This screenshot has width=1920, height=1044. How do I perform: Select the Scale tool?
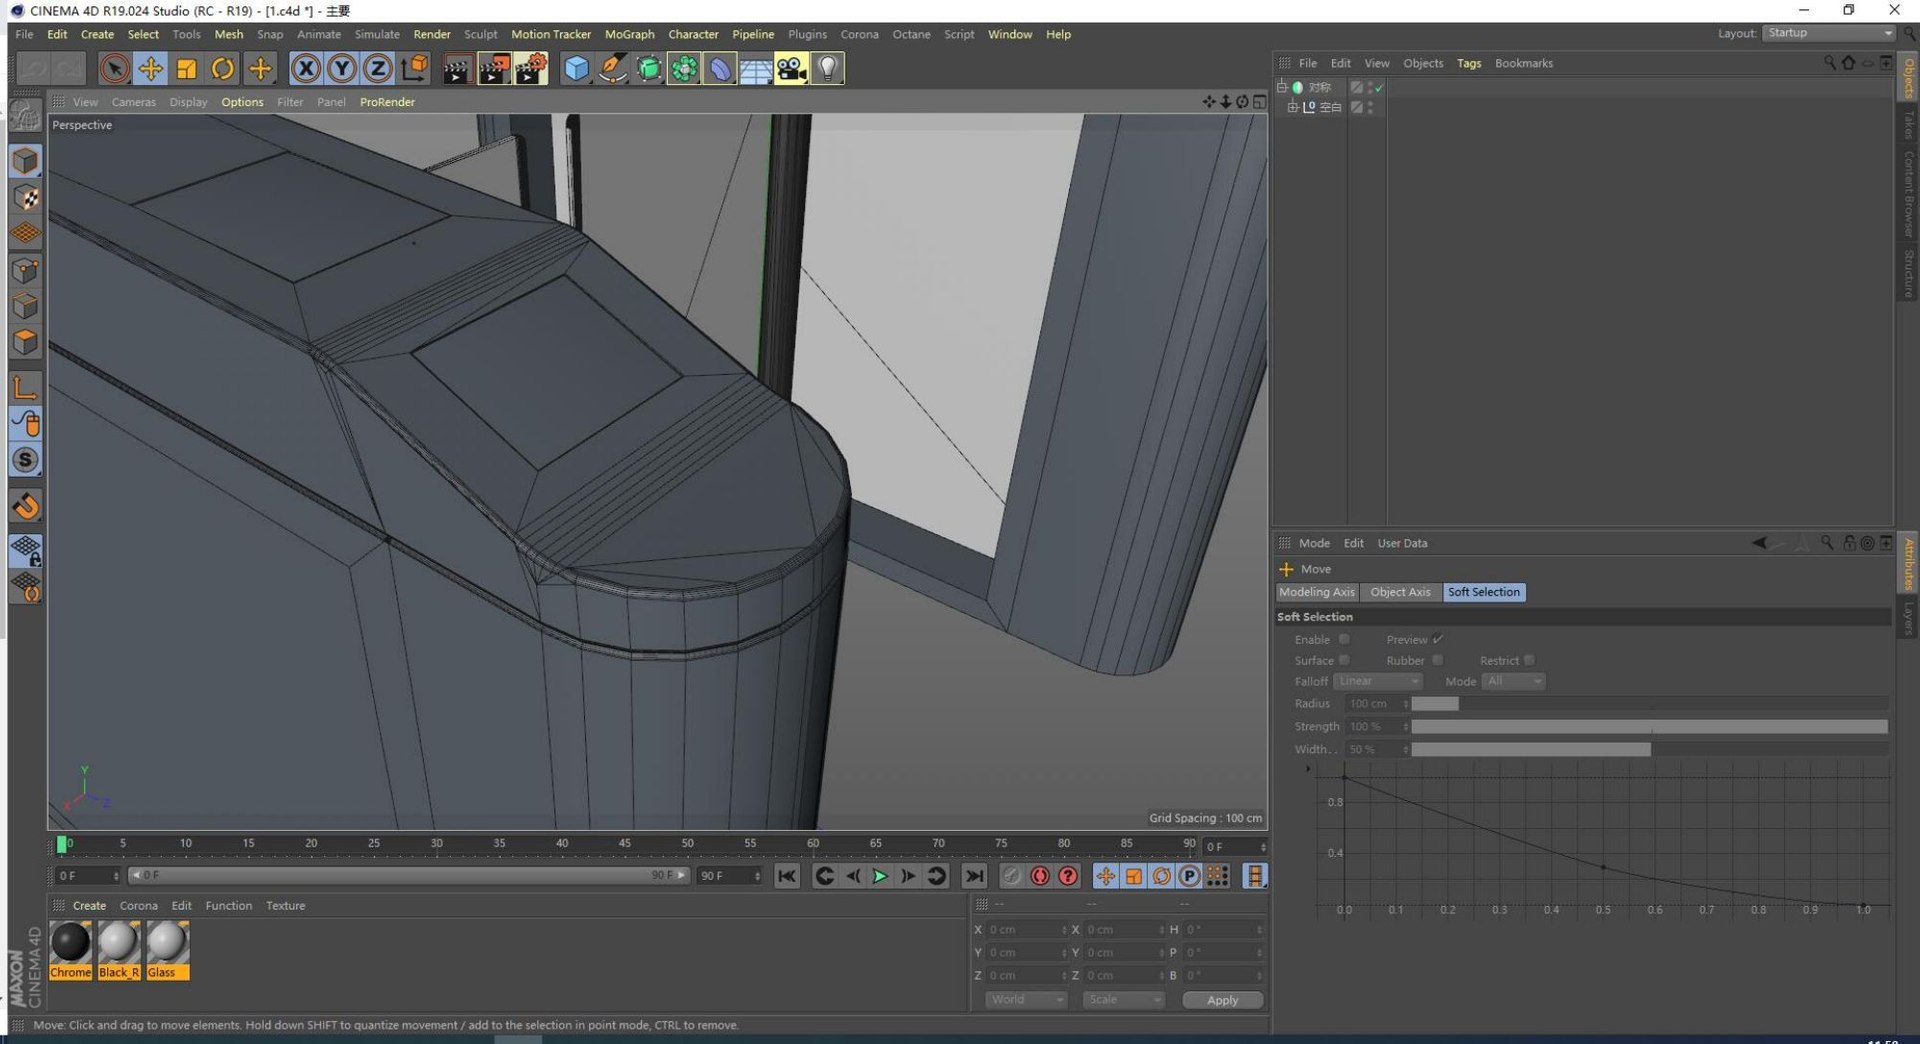coord(186,68)
